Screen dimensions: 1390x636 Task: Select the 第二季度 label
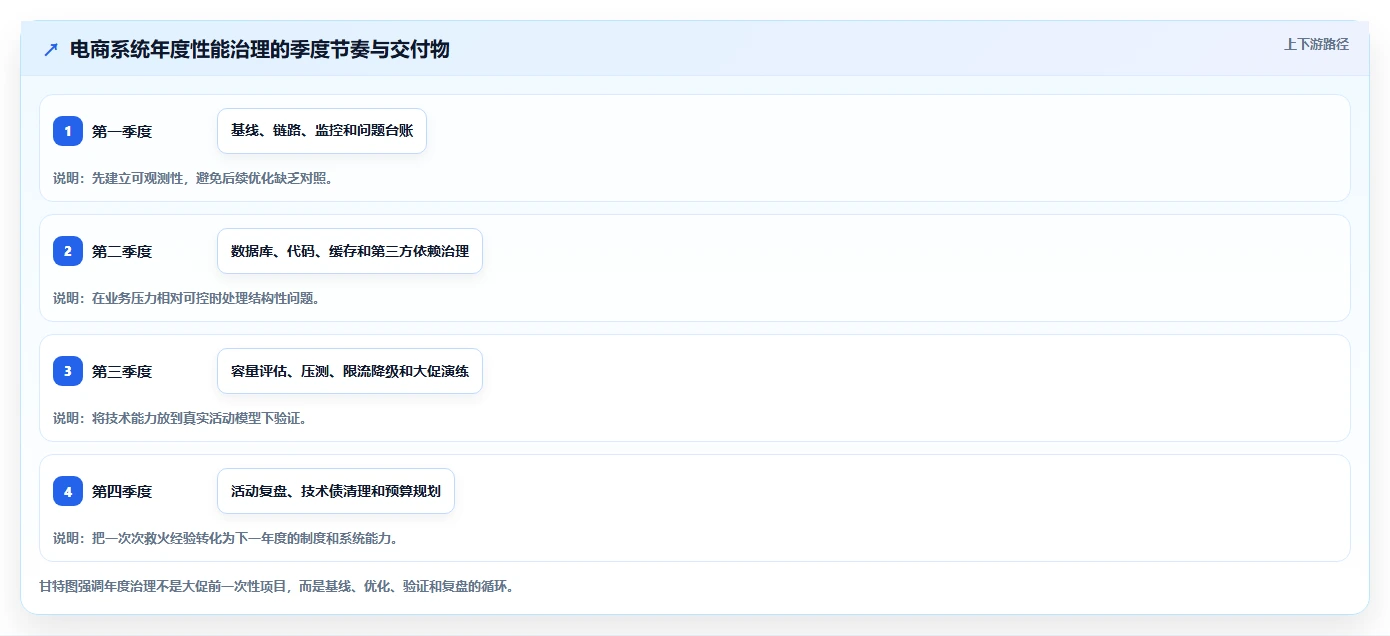tap(122, 251)
